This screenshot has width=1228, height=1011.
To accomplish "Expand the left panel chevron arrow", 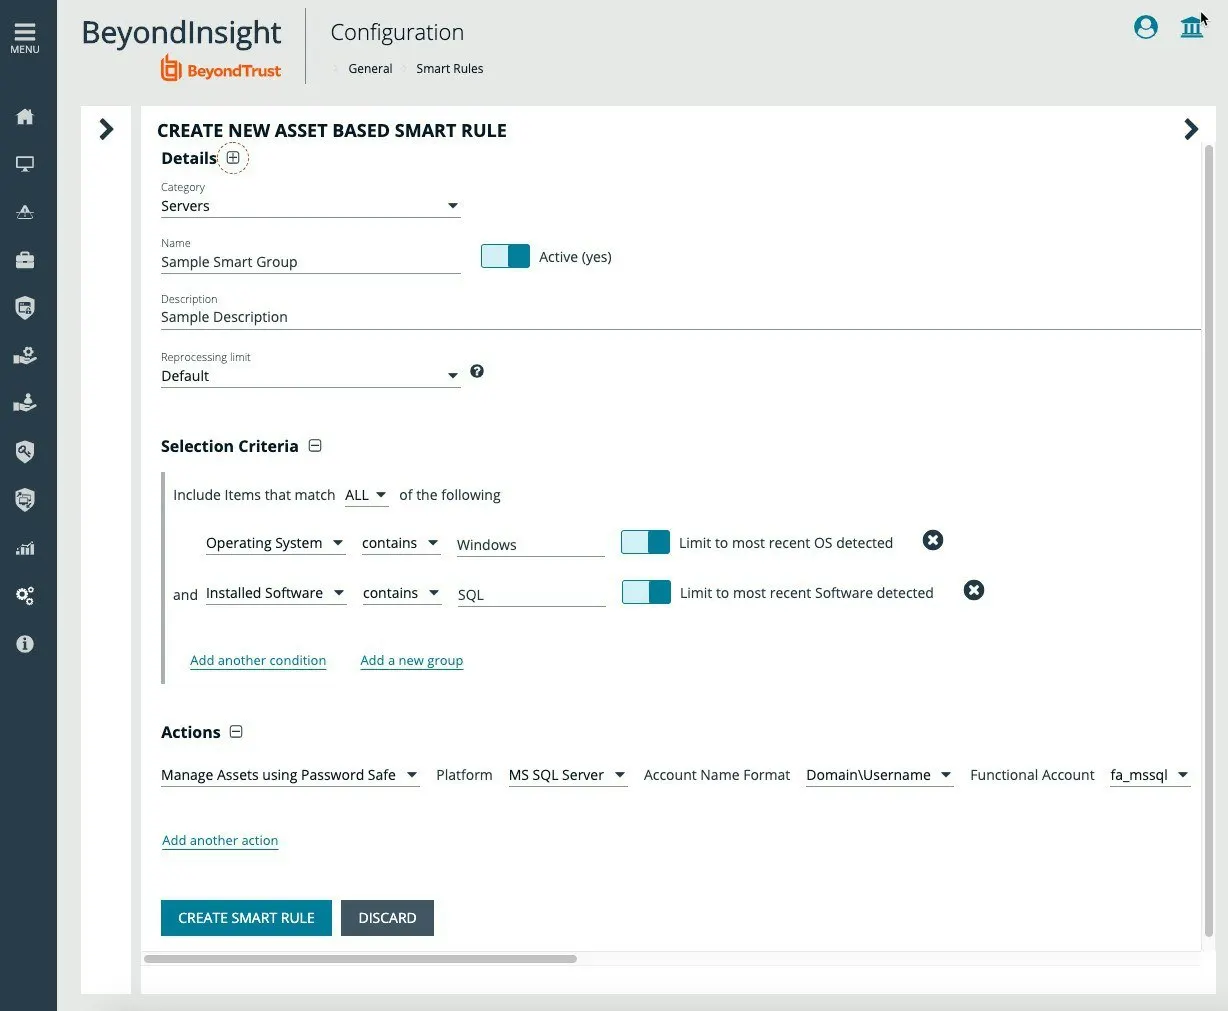I will [x=106, y=129].
